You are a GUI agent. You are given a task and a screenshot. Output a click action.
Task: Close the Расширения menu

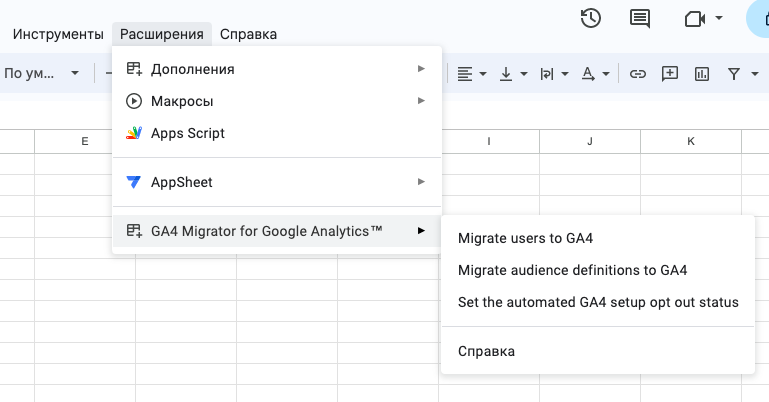[162, 34]
